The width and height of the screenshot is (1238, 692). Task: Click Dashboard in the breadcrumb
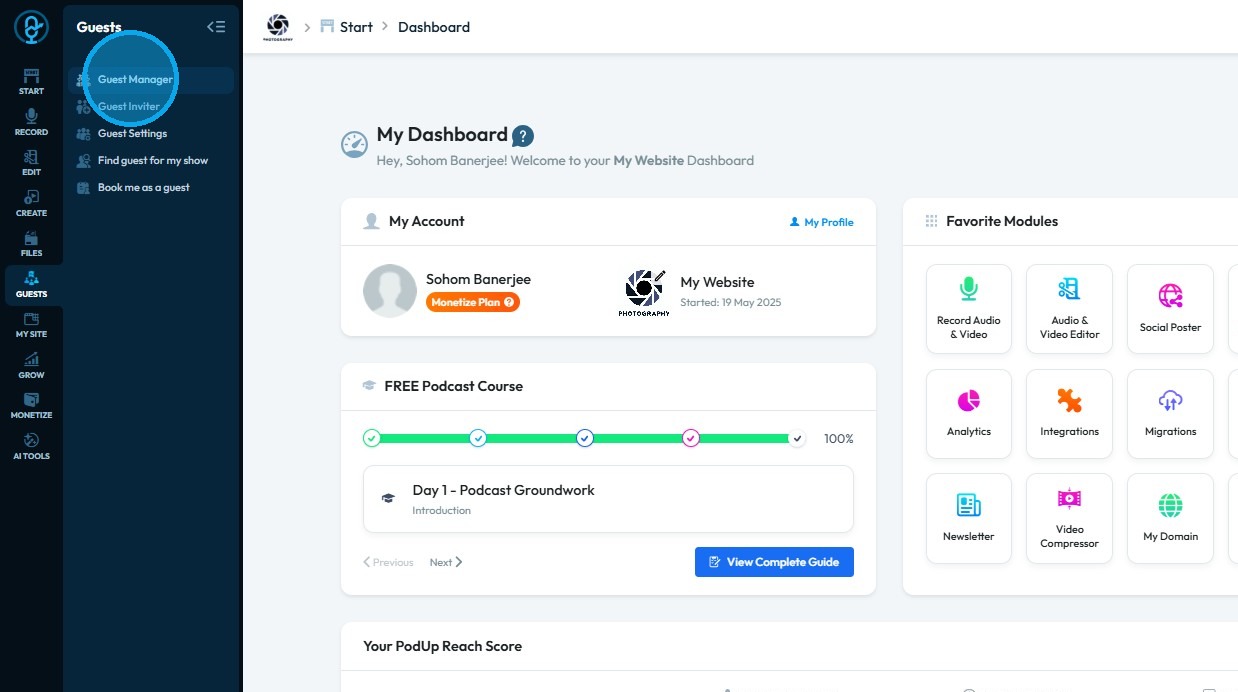point(434,27)
